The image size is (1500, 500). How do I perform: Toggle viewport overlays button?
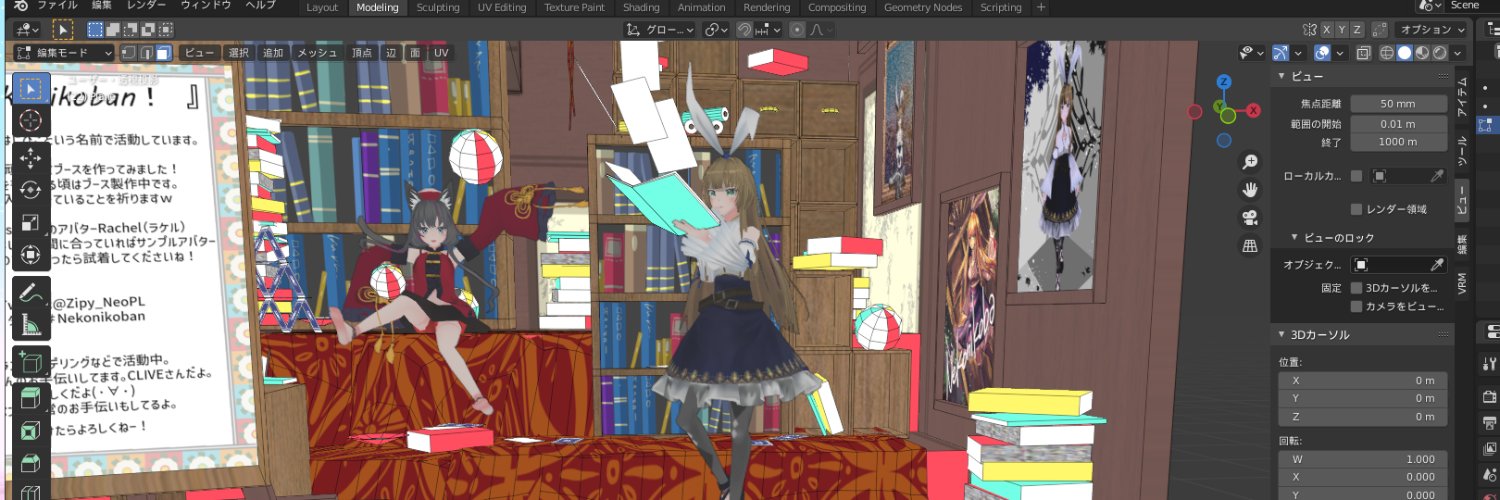pos(1322,53)
